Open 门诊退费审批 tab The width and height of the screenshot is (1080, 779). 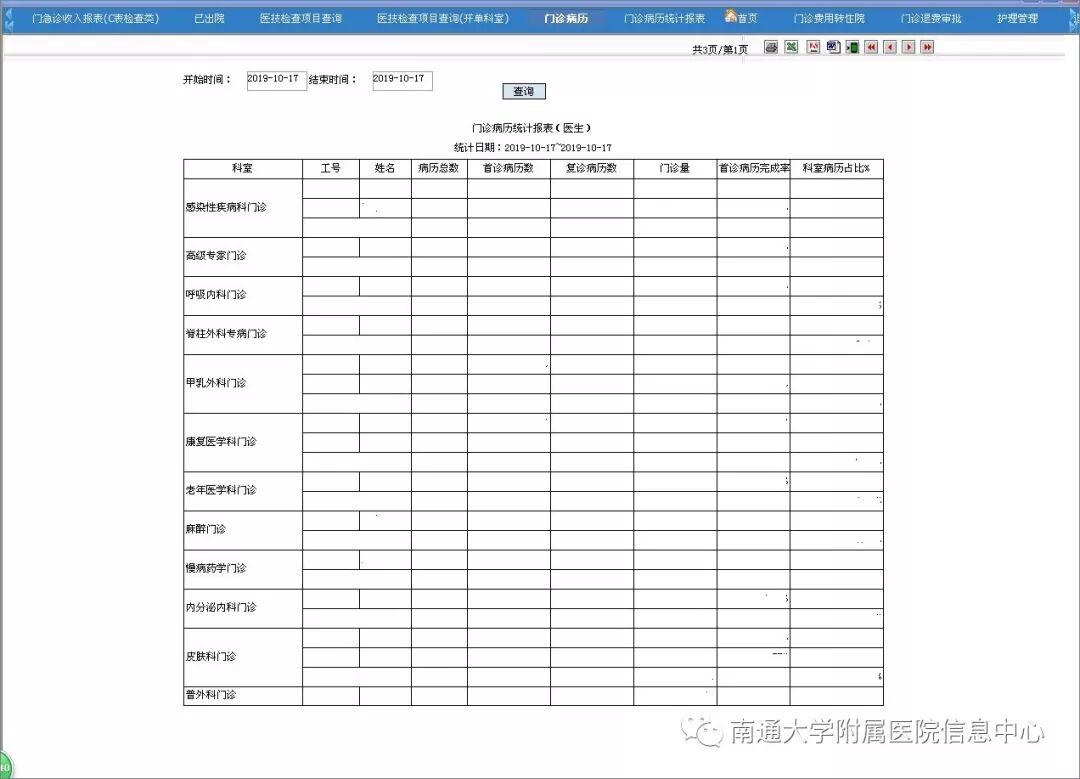[x=931, y=19]
